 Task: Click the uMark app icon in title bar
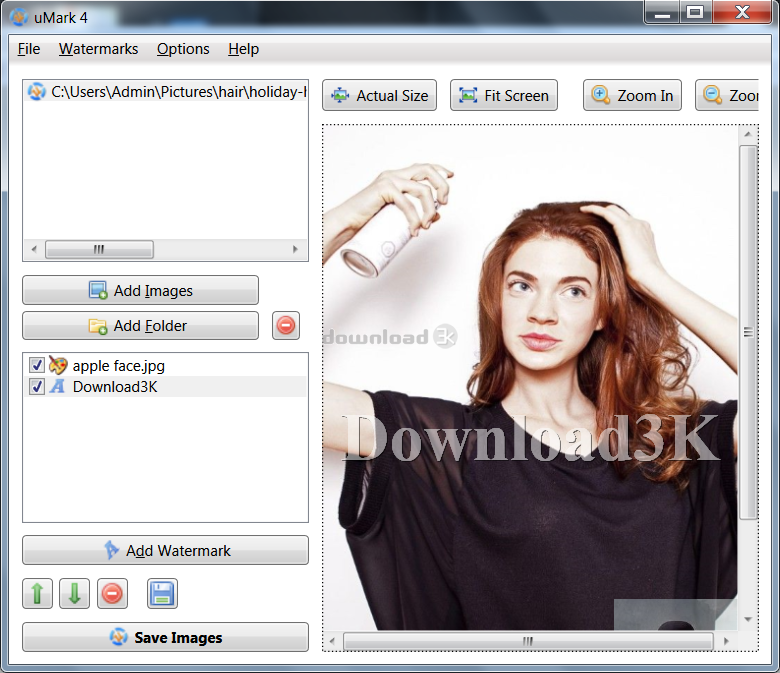pyautogui.click(x=18, y=17)
